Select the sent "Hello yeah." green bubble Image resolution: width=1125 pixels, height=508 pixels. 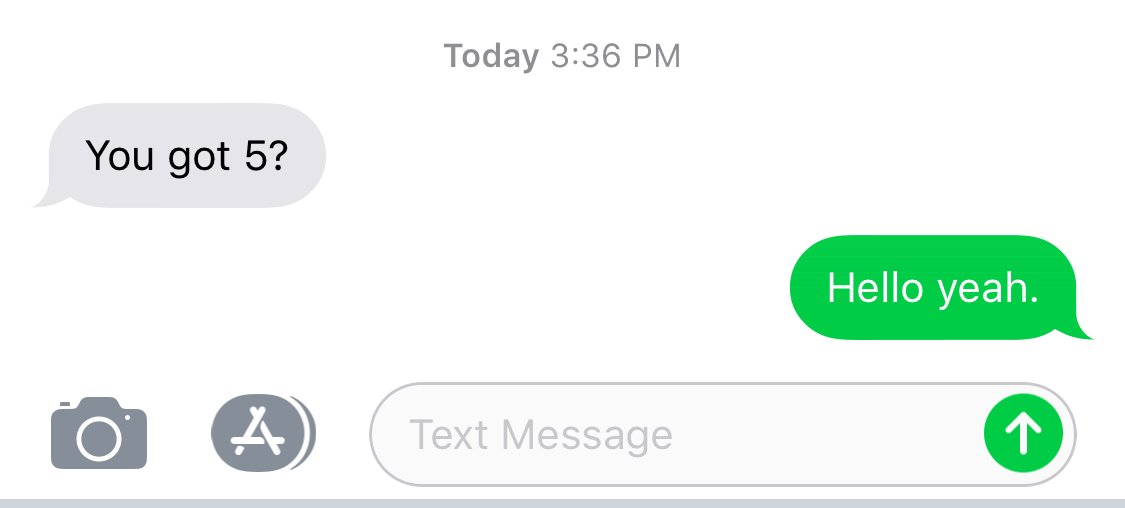click(x=941, y=287)
